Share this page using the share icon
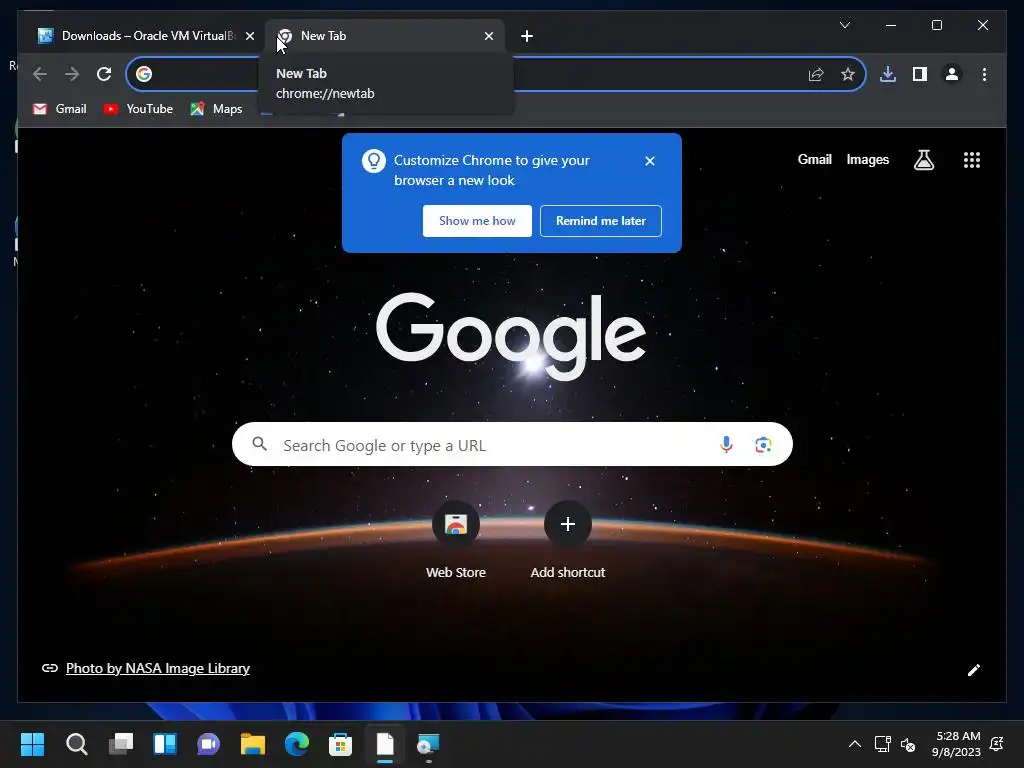The image size is (1024, 768). pos(816,74)
